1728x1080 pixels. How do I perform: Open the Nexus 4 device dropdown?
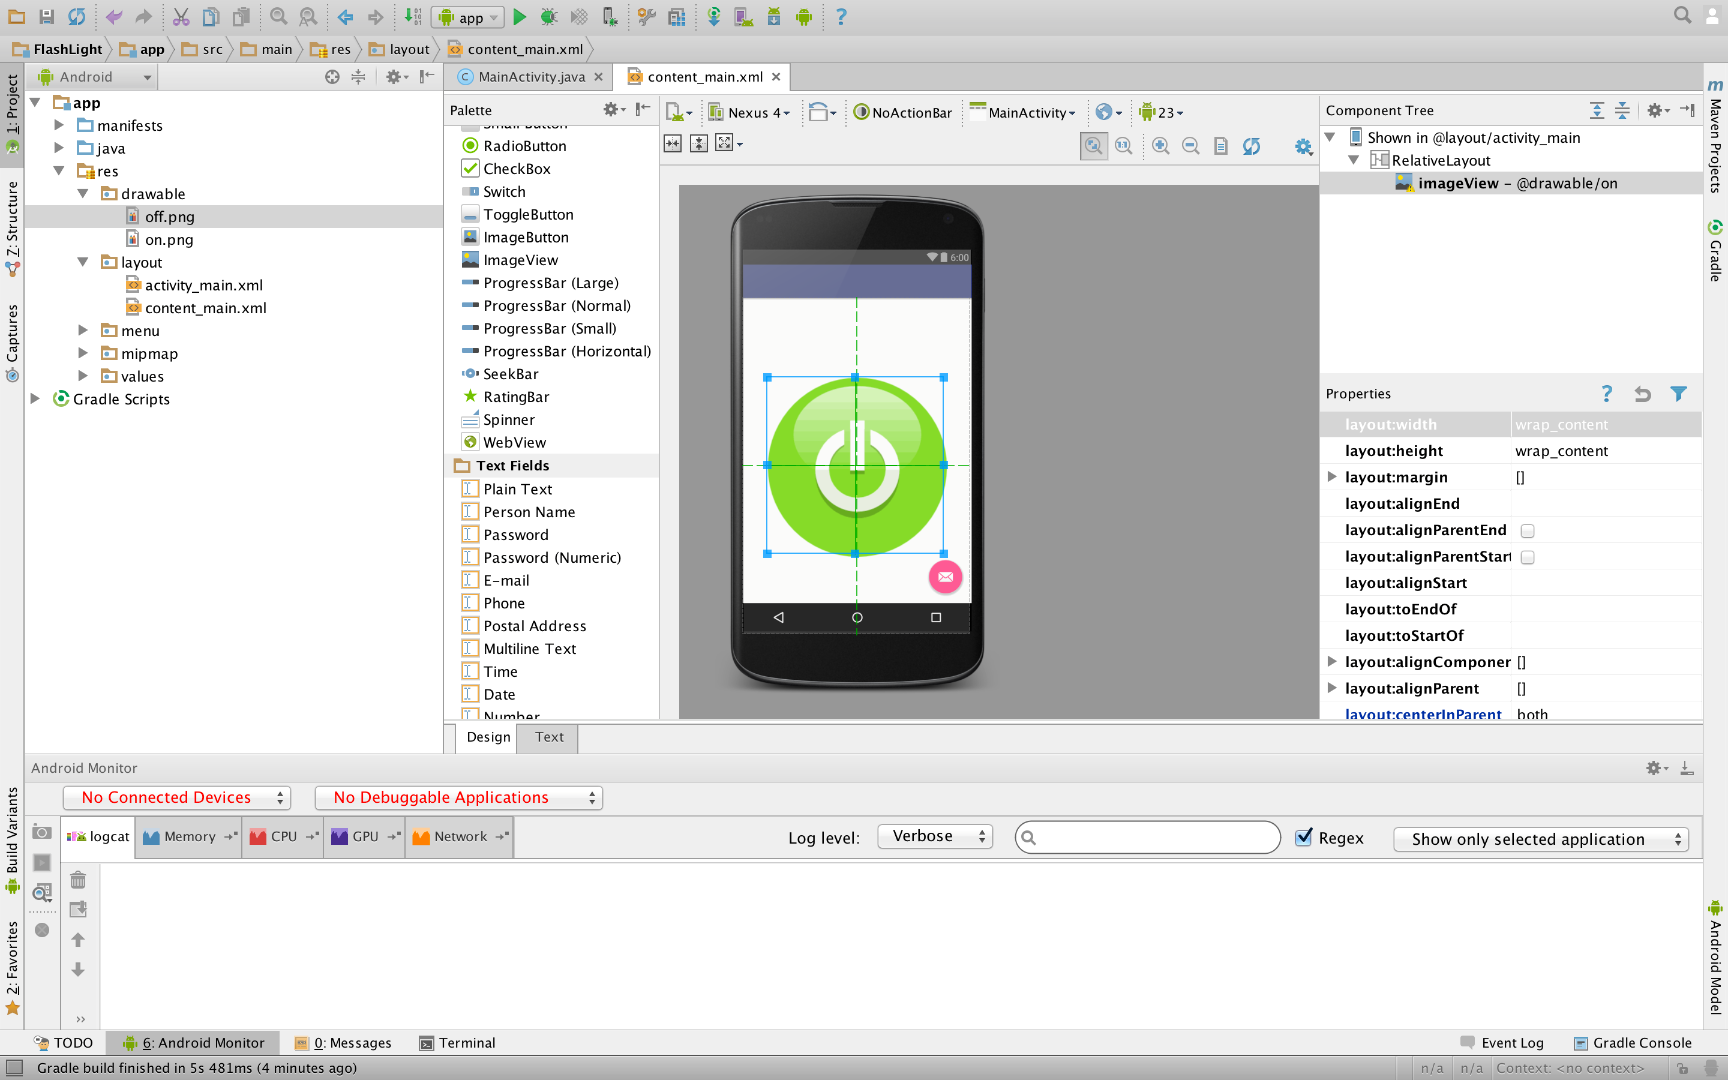(x=750, y=112)
